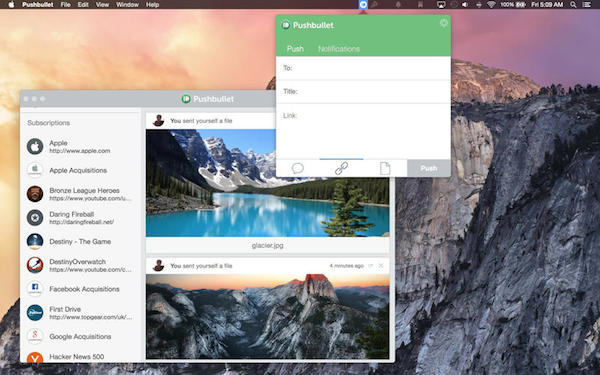Image resolution: width=600 pixels, height=375 pixels.
Task: Open Daring Fireball subscription icon
Action: 35,218
